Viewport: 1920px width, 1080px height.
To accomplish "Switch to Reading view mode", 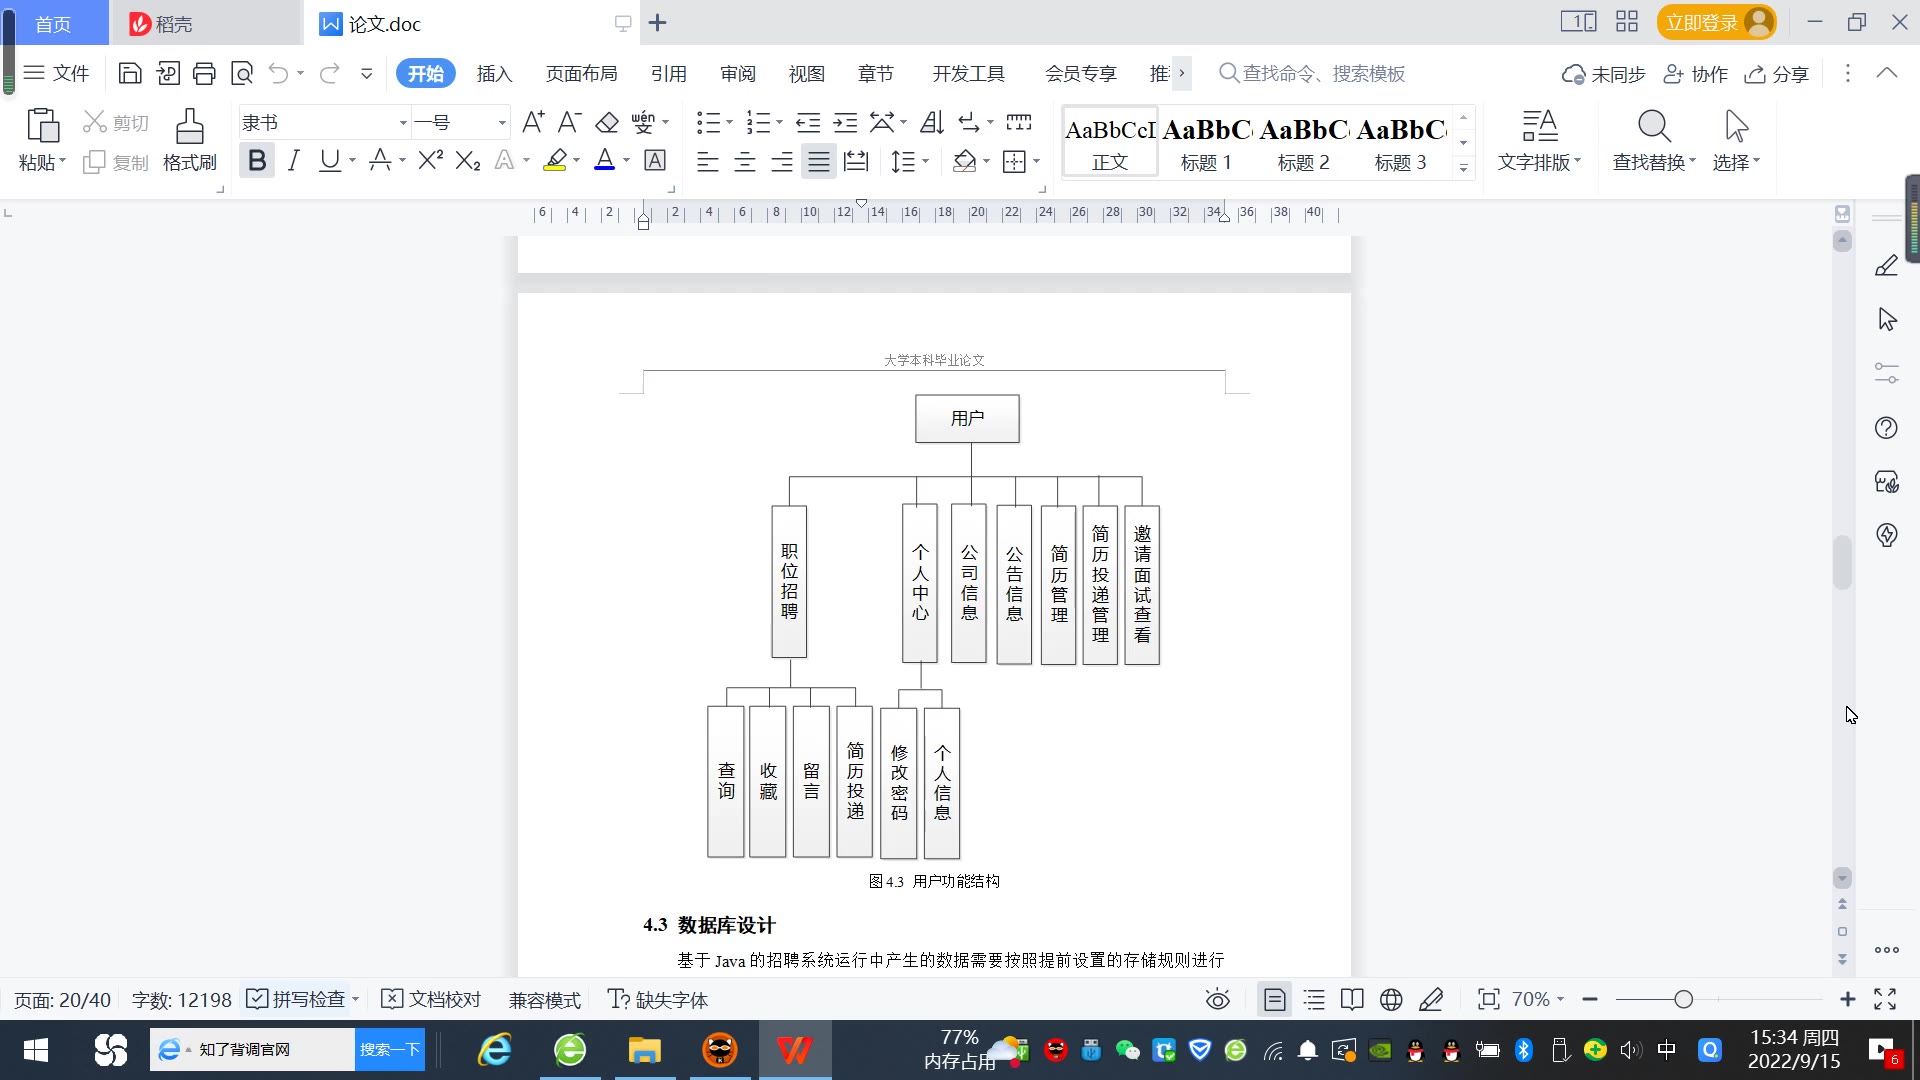I will (1352, 999).
